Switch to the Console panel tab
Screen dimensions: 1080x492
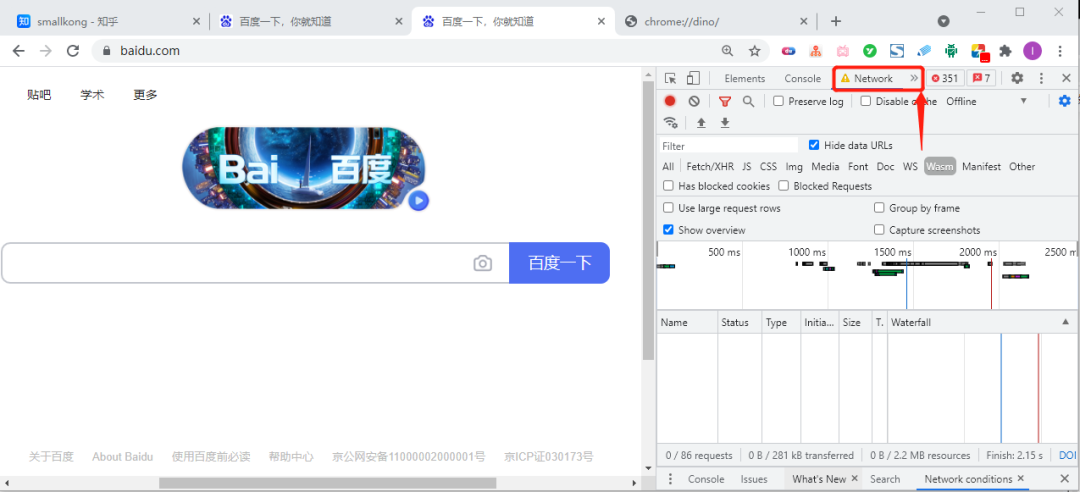pos(802,79)
